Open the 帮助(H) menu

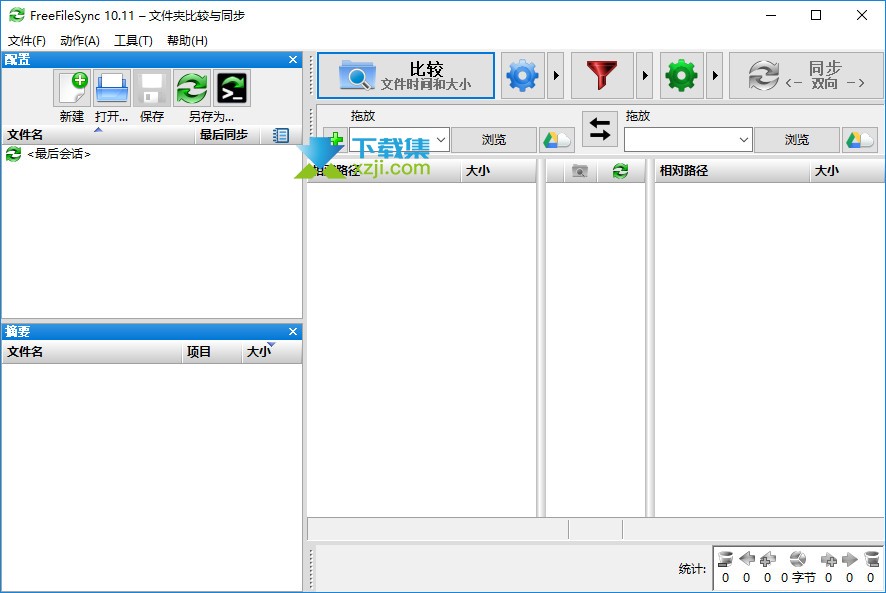(187, 41)
